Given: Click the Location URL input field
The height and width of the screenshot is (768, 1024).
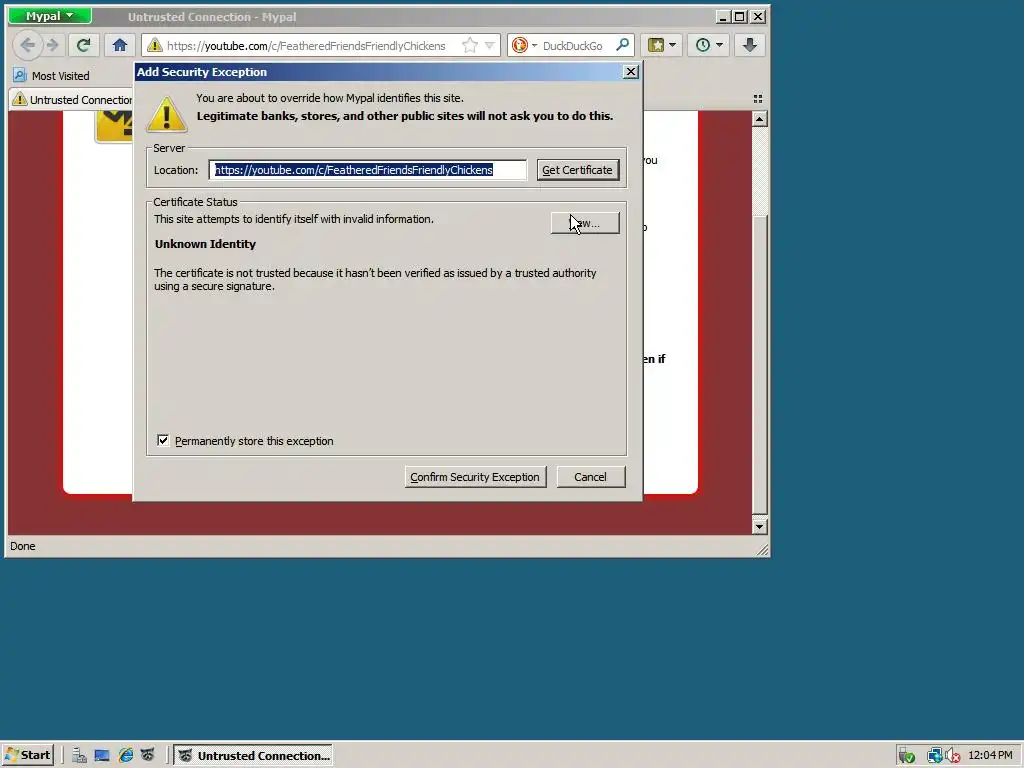Looking at the screenshot, I should click(x=368, y=170).
